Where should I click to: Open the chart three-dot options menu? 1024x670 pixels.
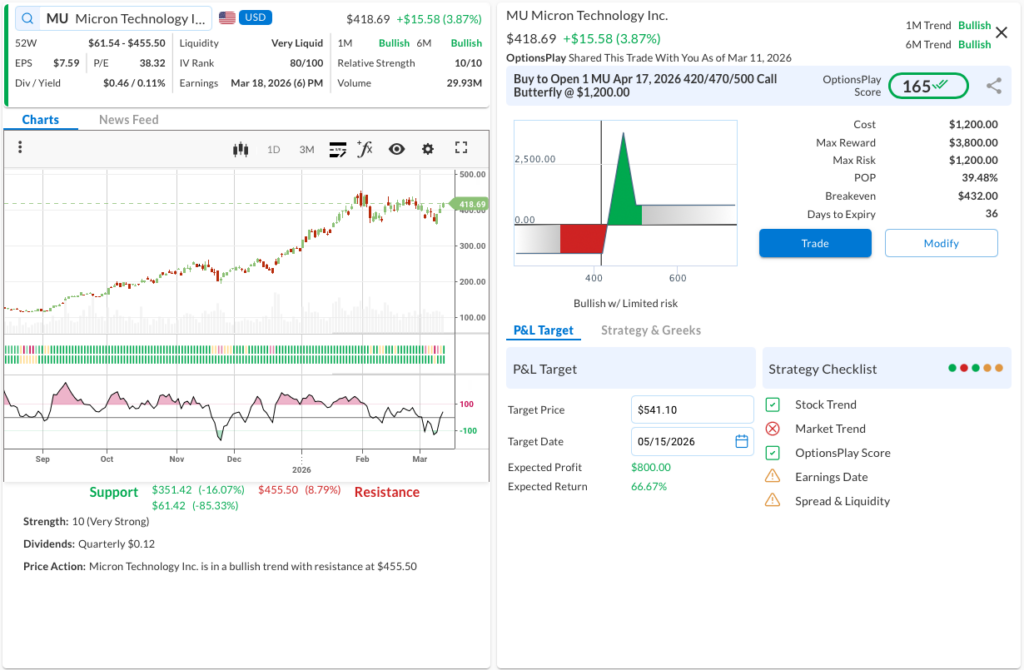(20, 148)
